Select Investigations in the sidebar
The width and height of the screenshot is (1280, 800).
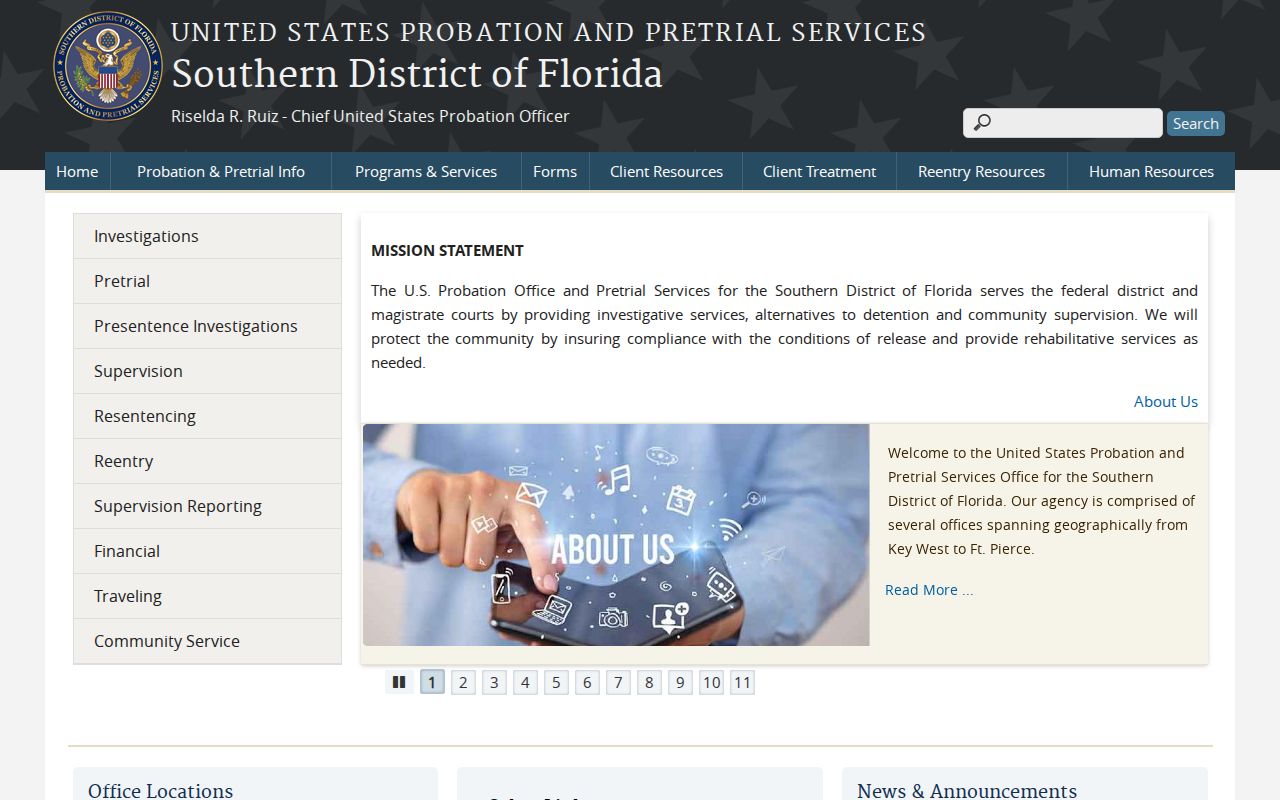[207, 236]
